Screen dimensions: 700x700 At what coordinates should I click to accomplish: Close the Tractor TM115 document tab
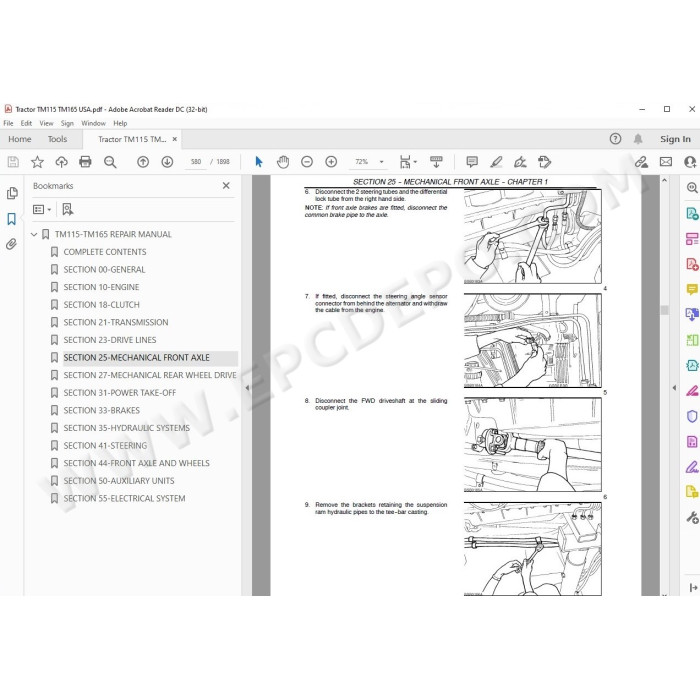click(175, 139)
